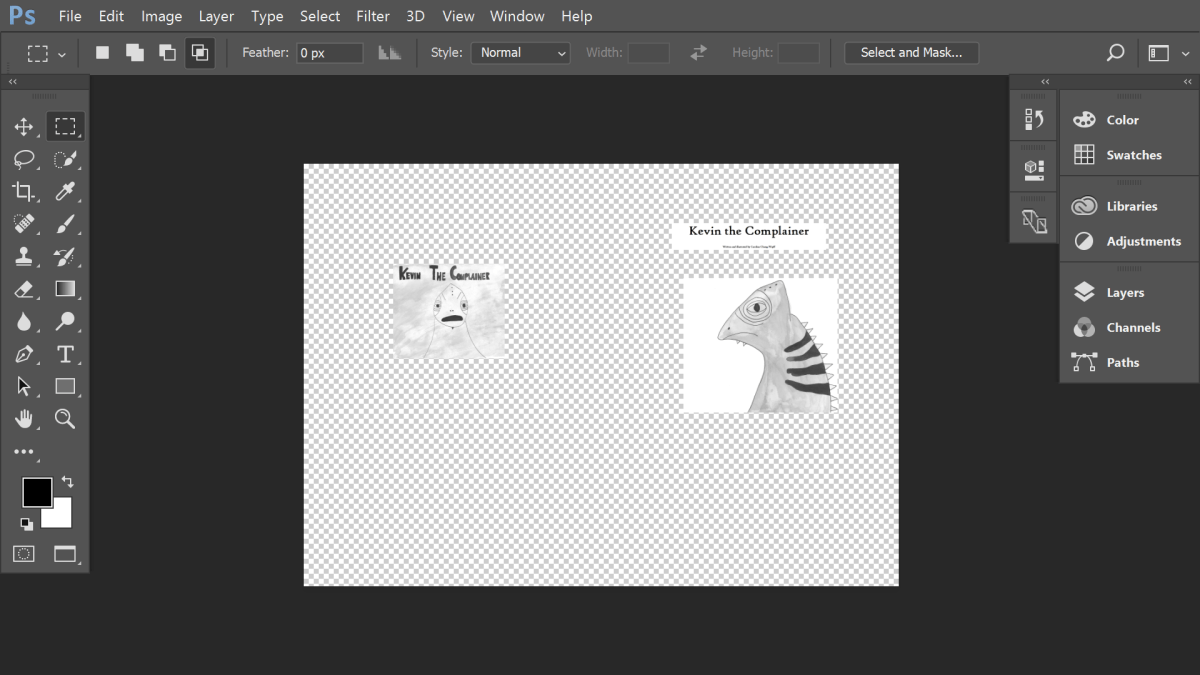Image resolution: width=1200 pixels, height=675 pixels.
Task: Choose the Eraser tool
Action: point(25,289)
